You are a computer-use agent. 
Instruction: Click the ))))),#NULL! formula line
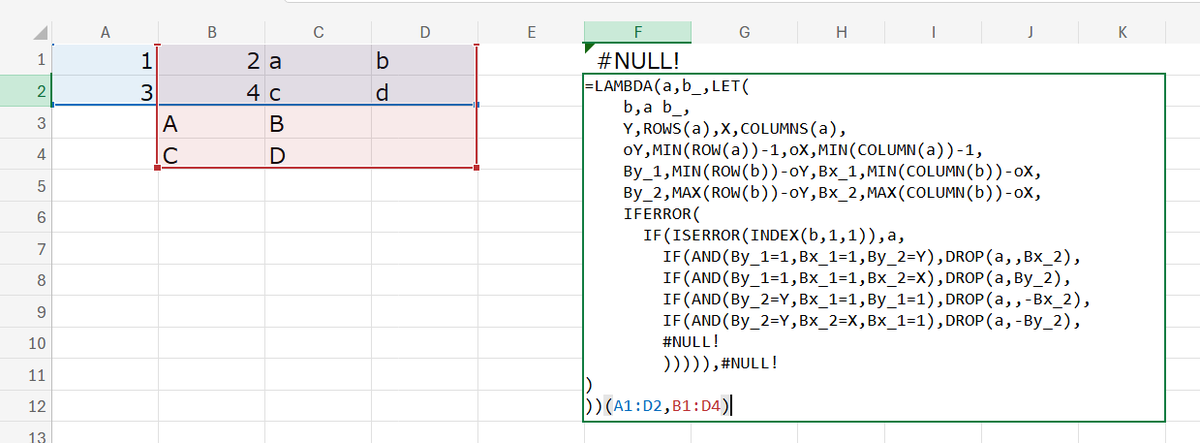tap(721, 362)
